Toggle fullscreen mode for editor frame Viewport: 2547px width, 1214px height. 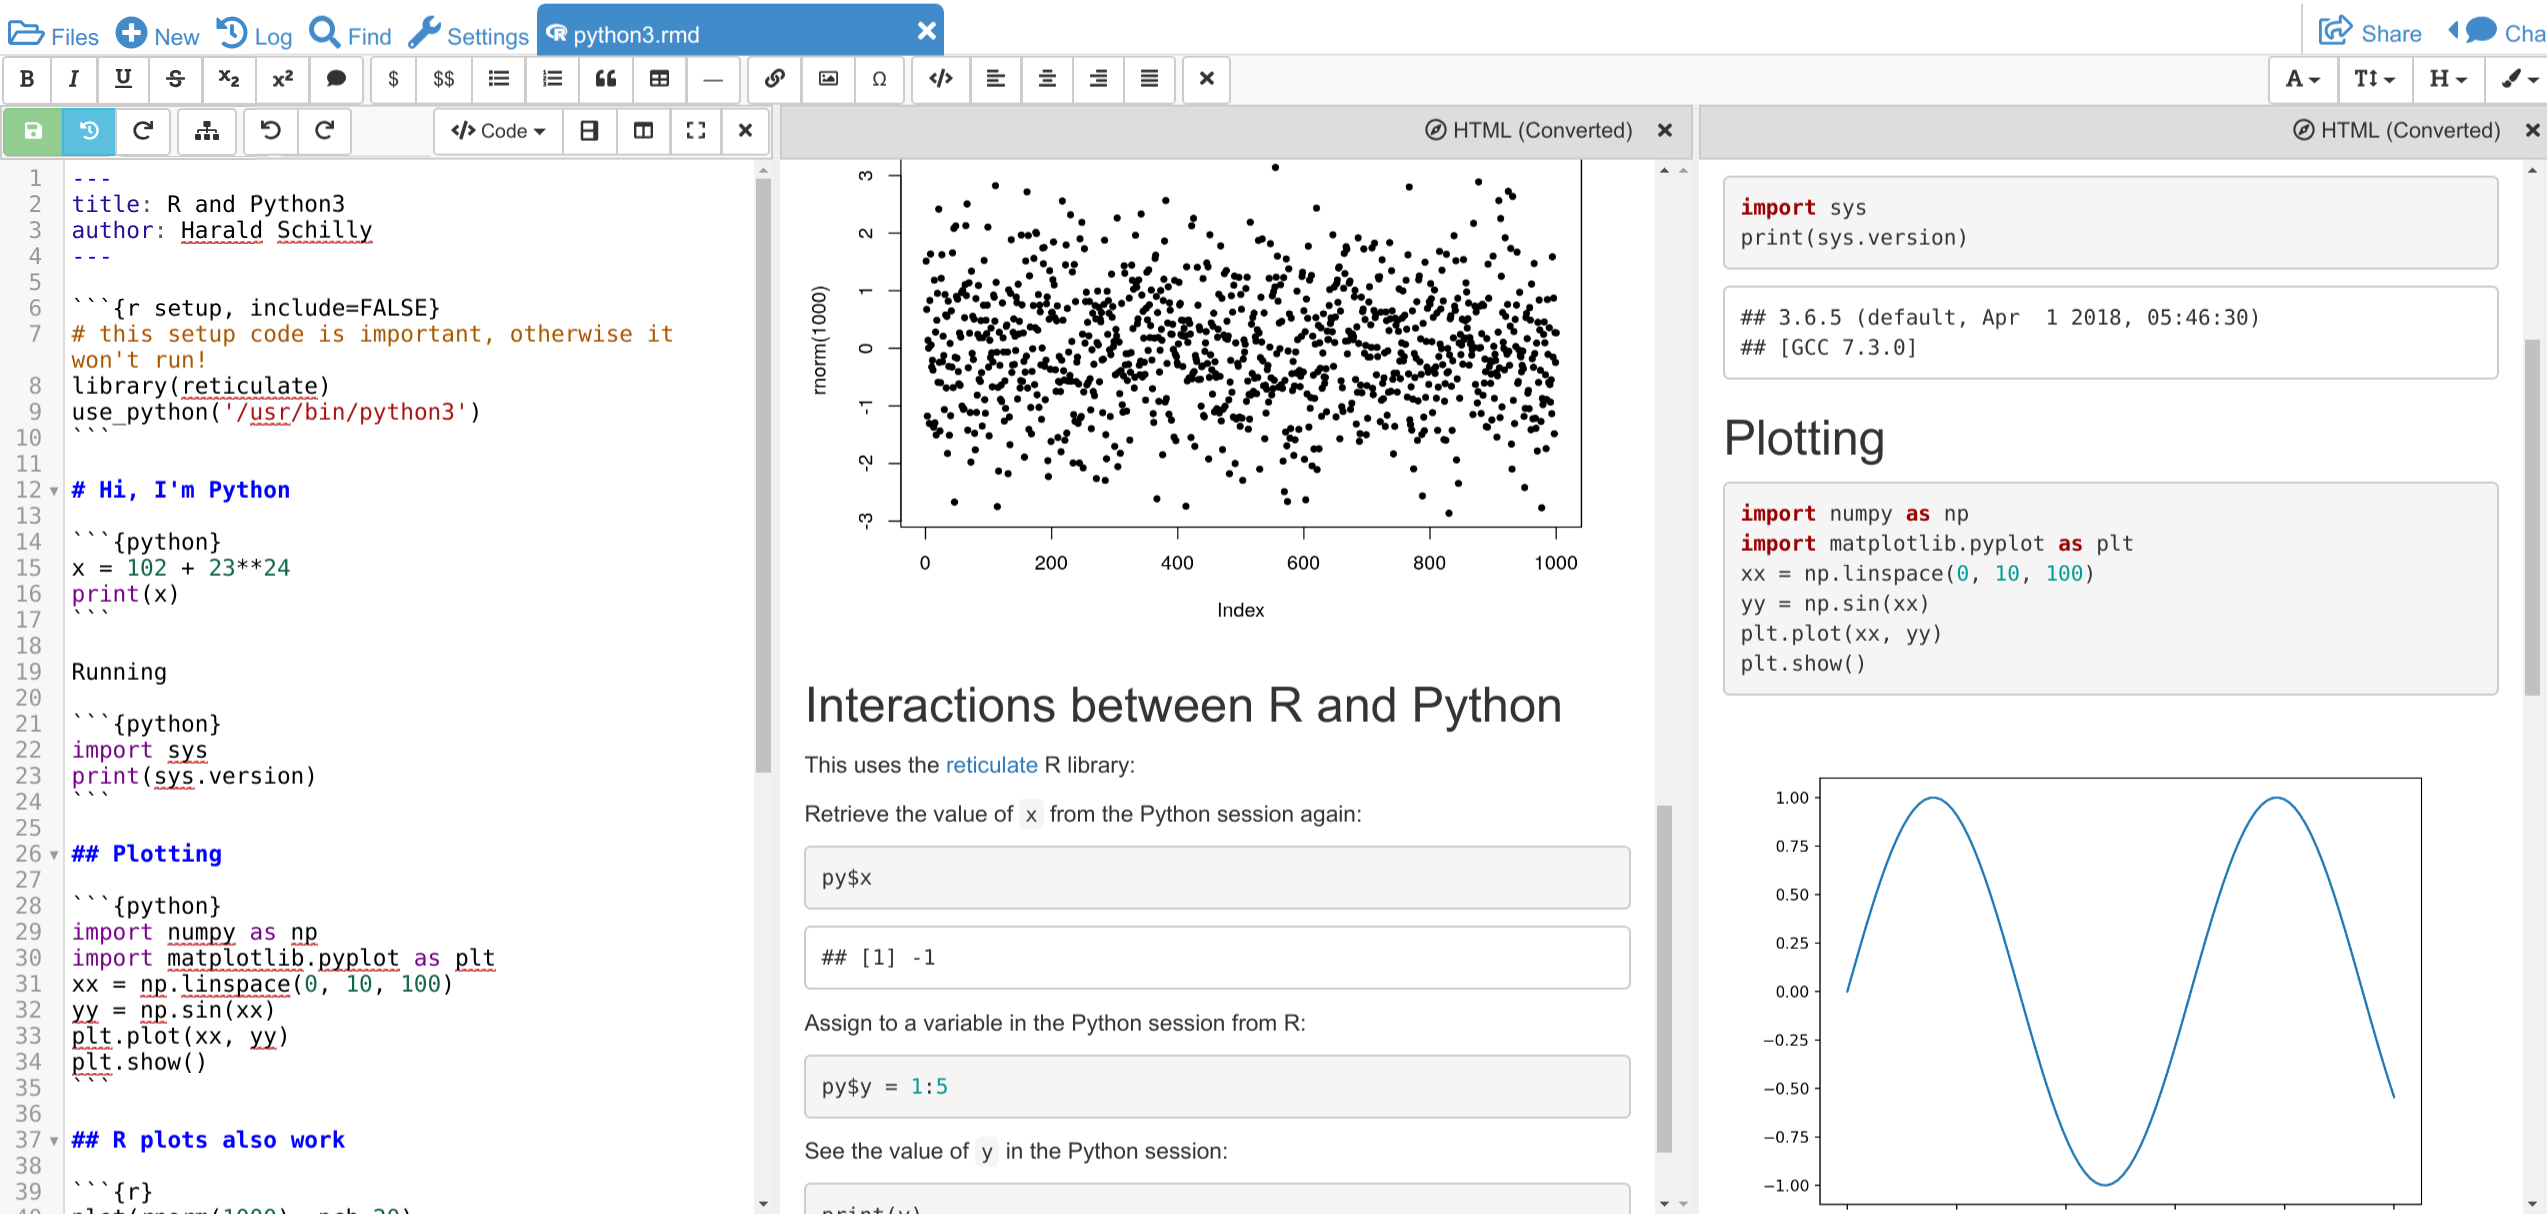[696, 131]
